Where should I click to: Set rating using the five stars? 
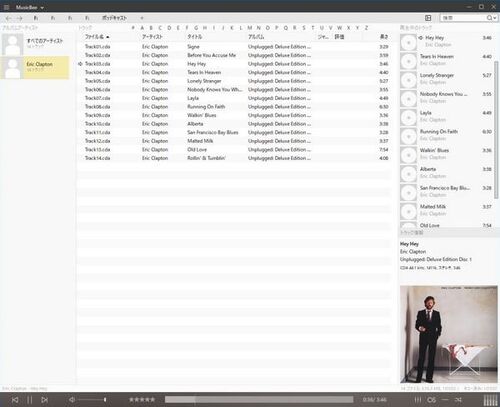click(142, 399)
